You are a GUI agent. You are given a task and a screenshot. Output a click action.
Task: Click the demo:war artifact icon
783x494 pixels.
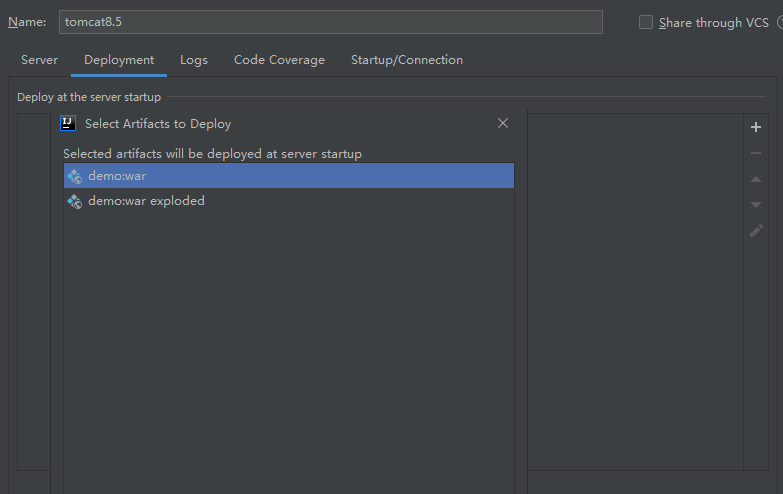coord(74,176)
